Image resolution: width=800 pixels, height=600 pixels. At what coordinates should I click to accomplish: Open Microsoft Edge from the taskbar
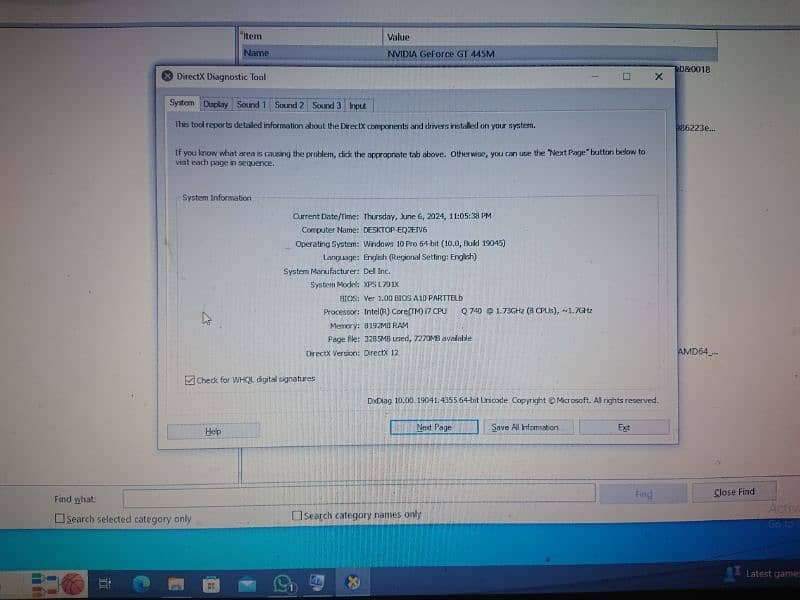(x=141, y=583)
